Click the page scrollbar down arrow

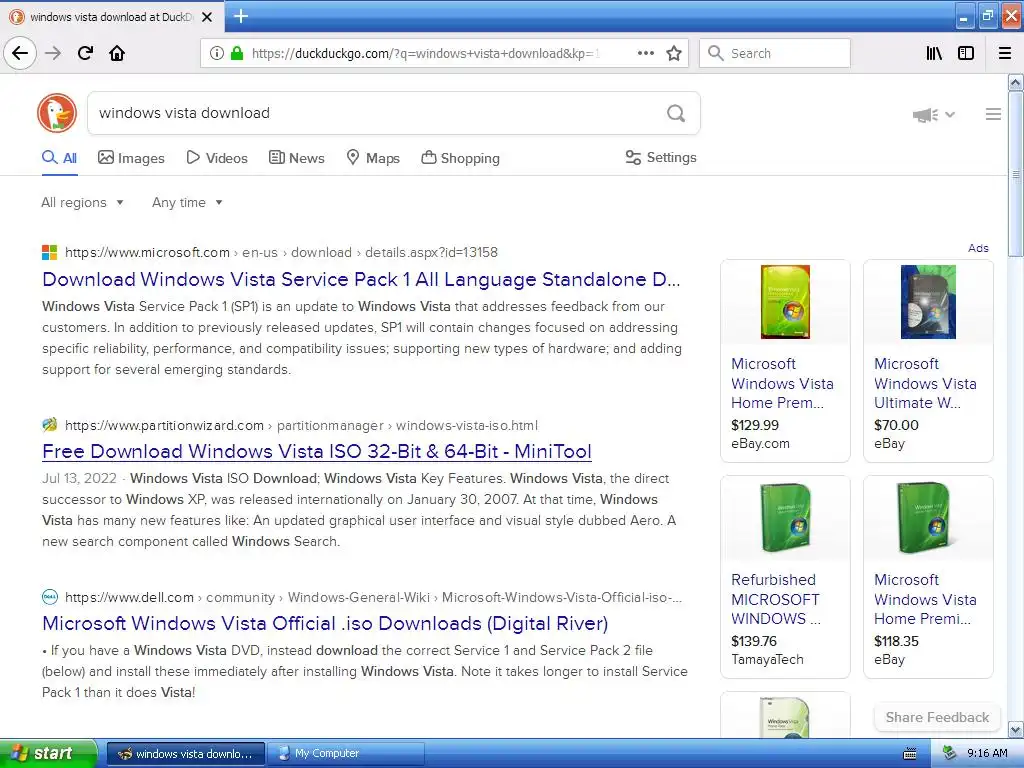point(1016,729)
